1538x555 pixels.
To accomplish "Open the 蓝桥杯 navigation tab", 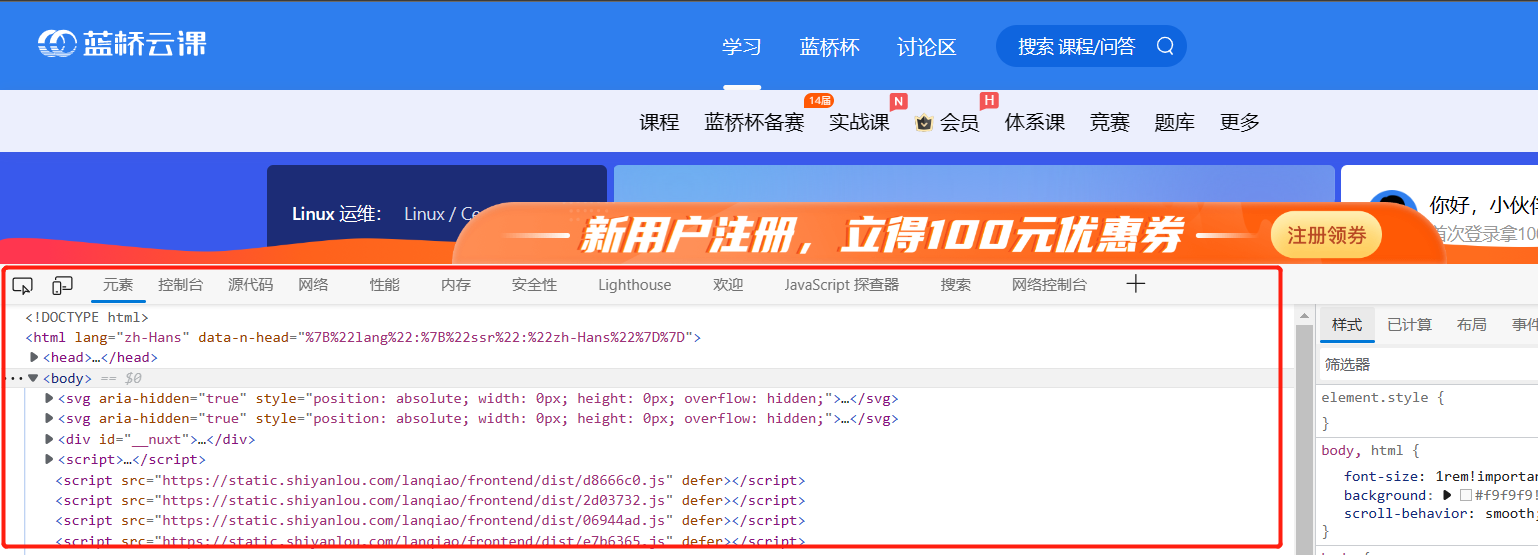I will tap(830, 46).
